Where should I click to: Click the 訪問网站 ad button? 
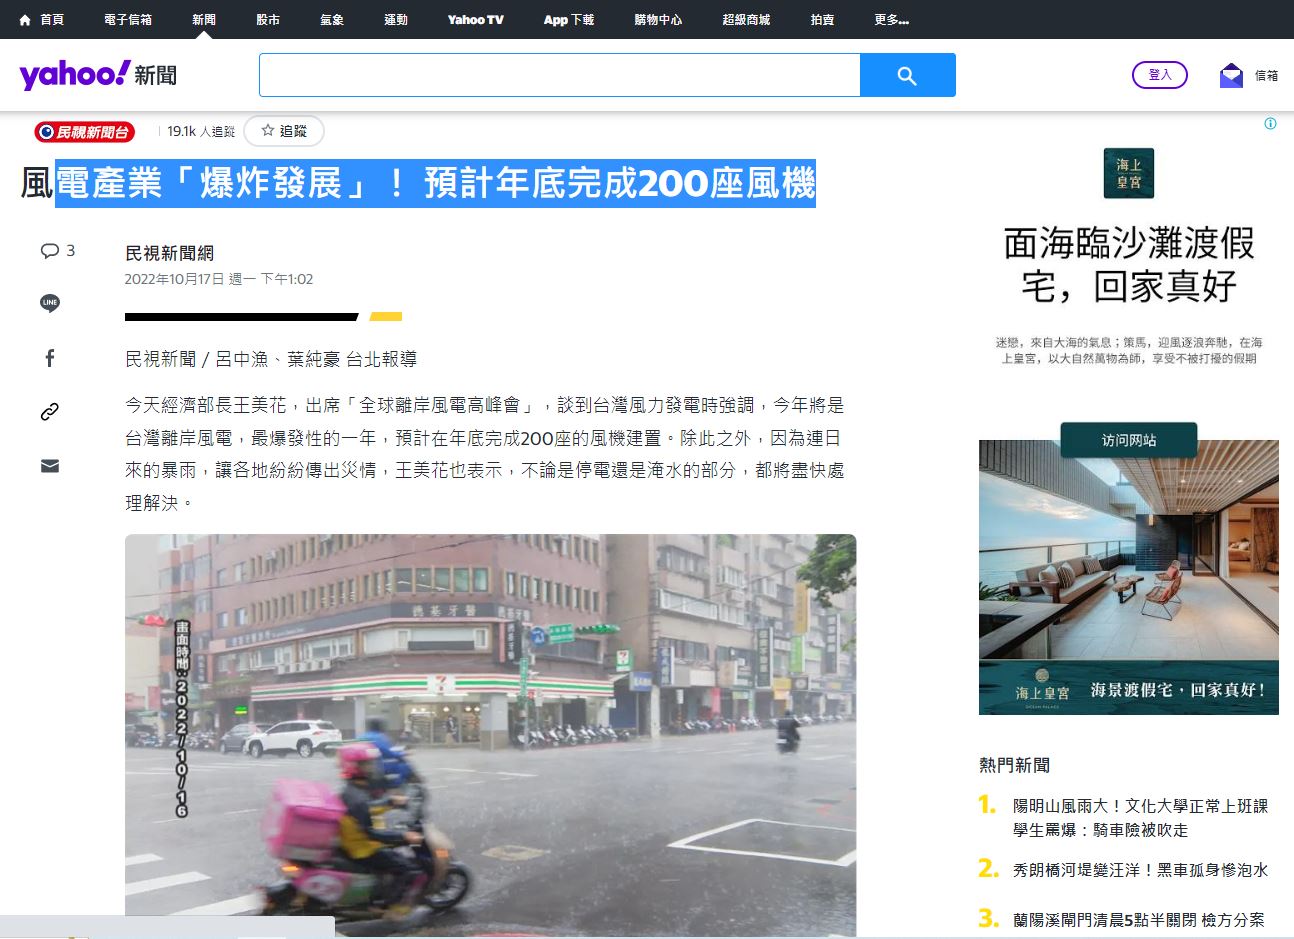point(1129,440)
